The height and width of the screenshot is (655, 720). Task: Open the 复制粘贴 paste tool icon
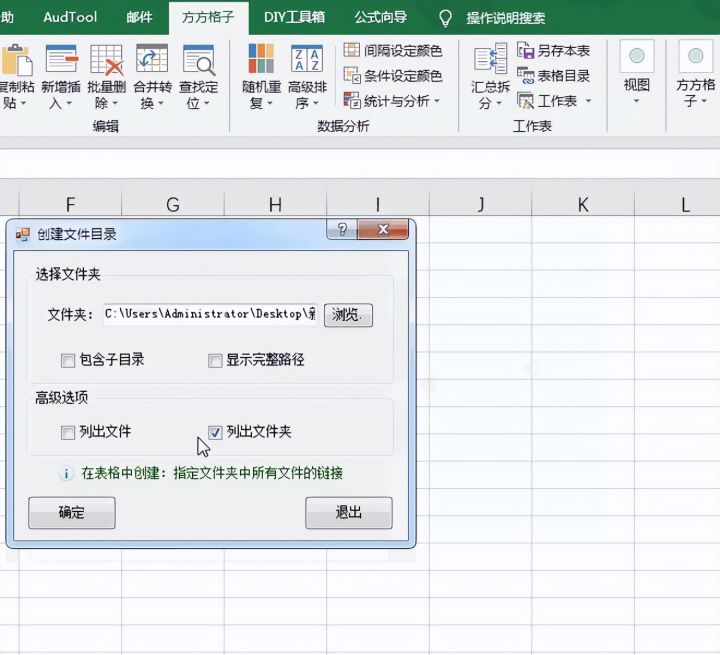point(16,60)
